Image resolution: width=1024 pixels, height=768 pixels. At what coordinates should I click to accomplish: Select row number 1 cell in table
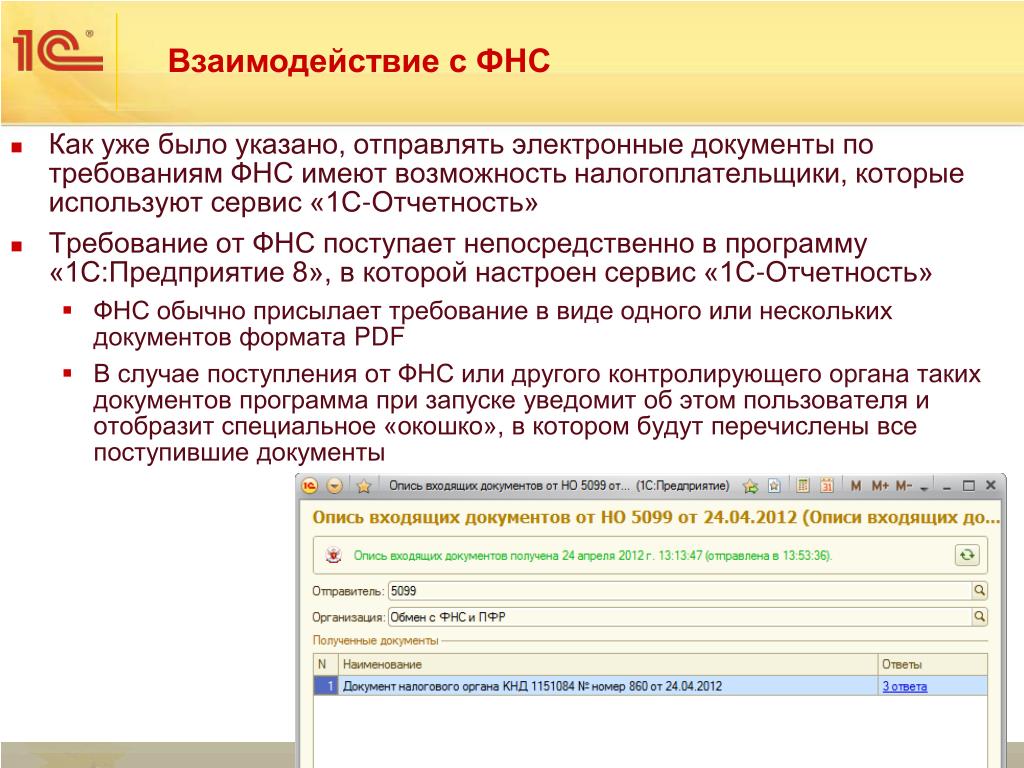tap(326, 686)
